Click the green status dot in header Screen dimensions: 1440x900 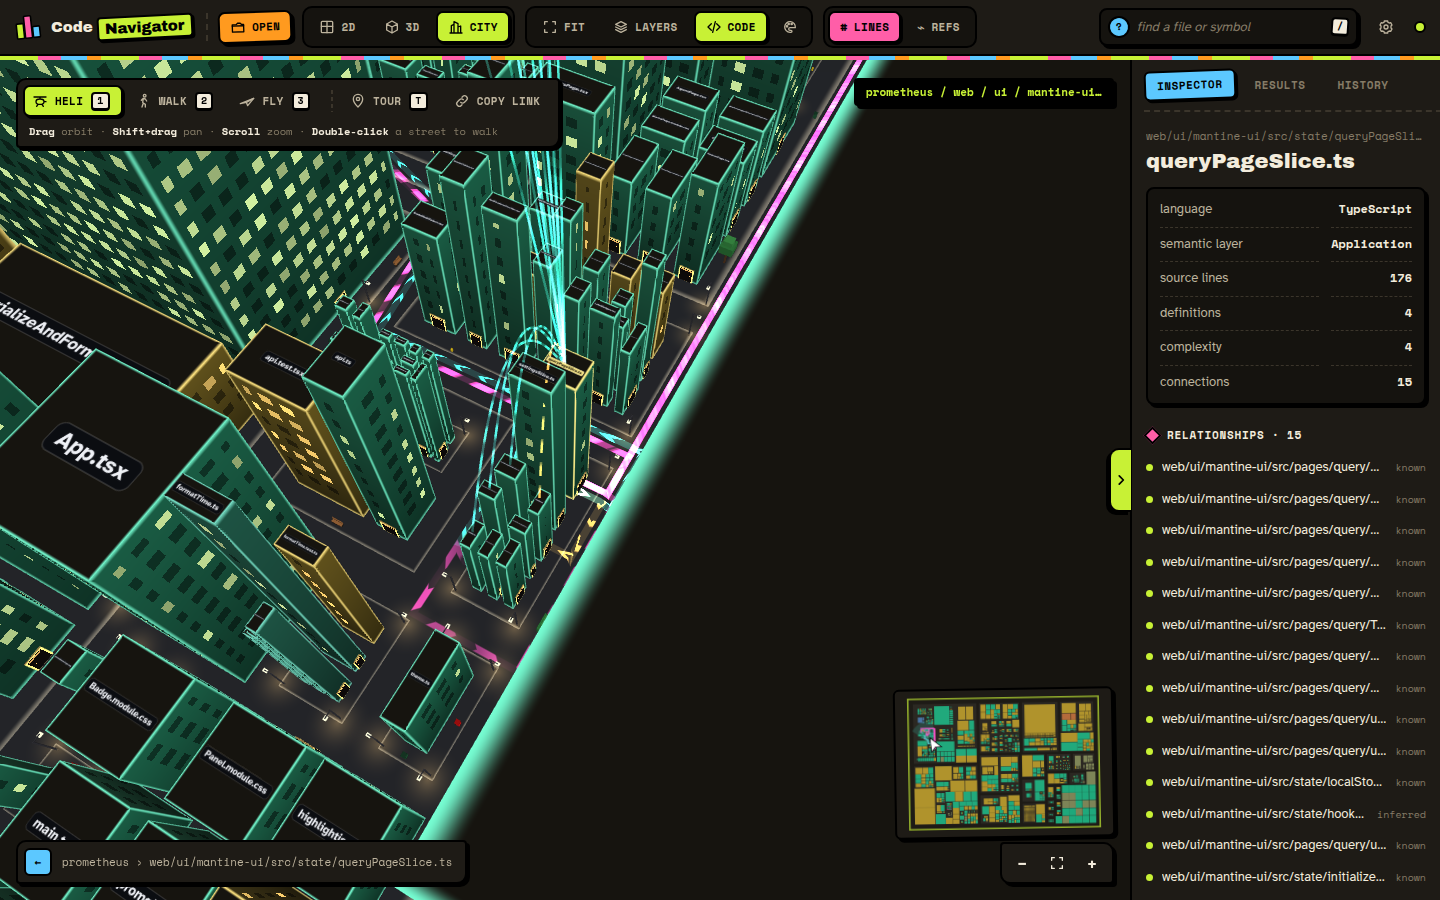click(1420, 27)
